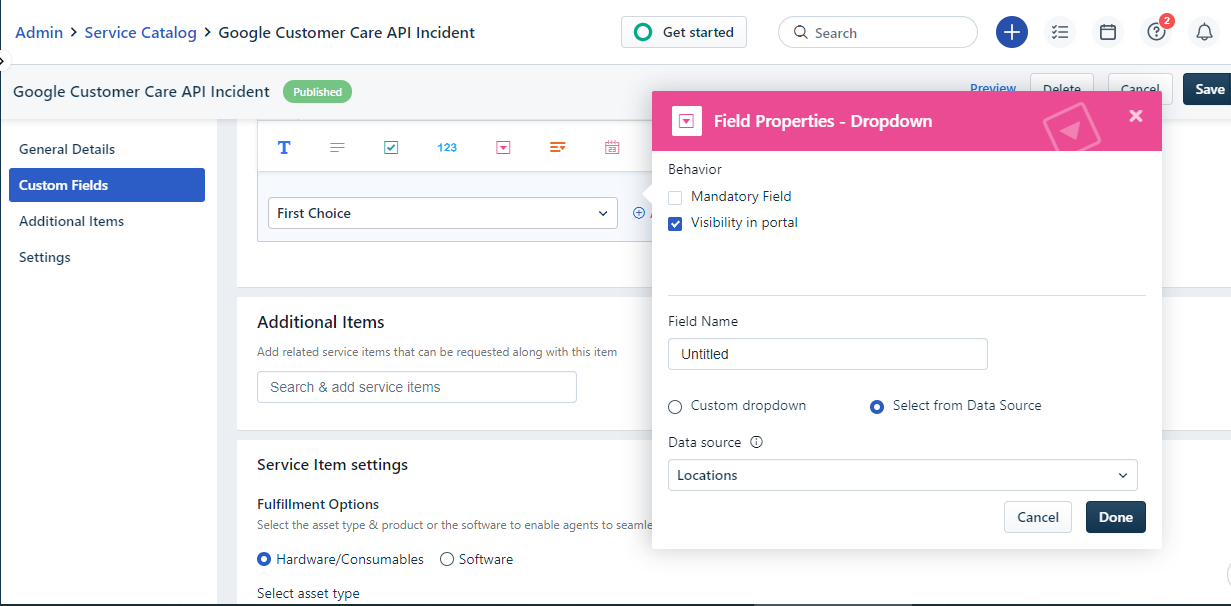Click the blue plus create button

[x=1012, y=32]
